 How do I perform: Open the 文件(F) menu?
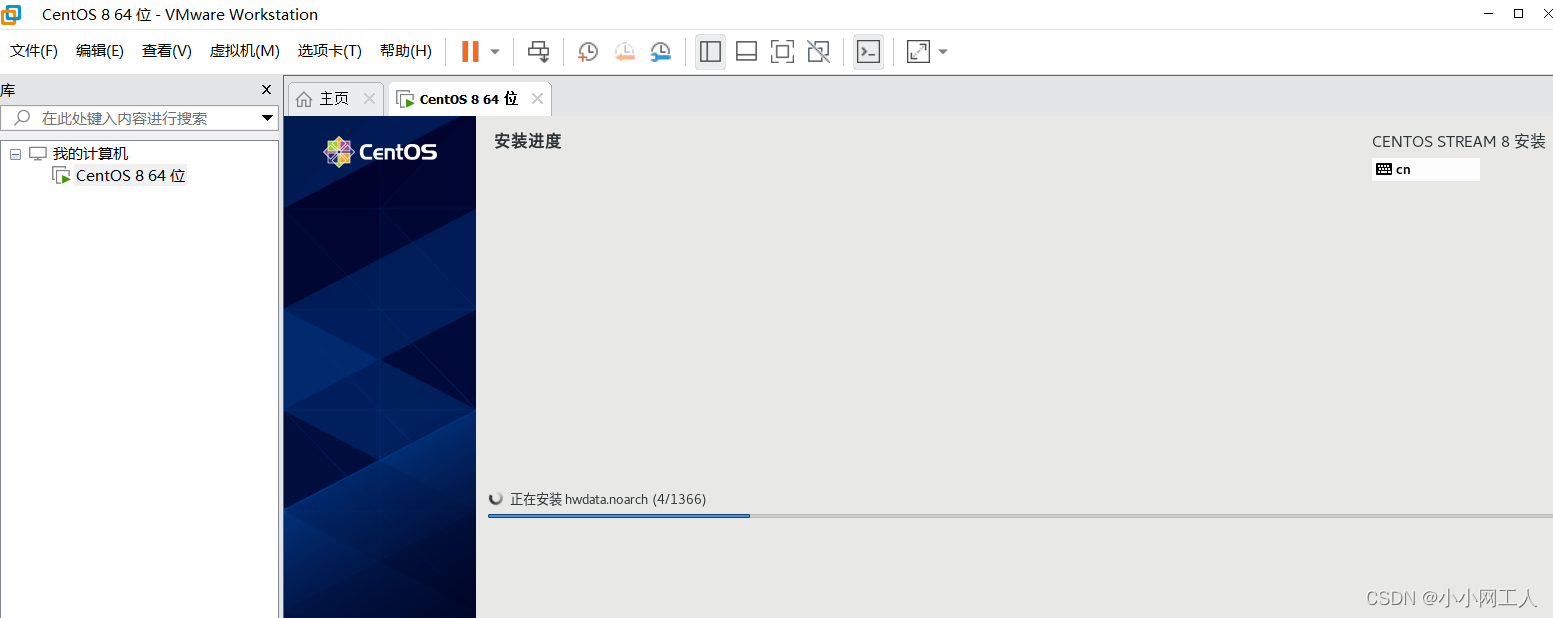click(x=34, y=51)
